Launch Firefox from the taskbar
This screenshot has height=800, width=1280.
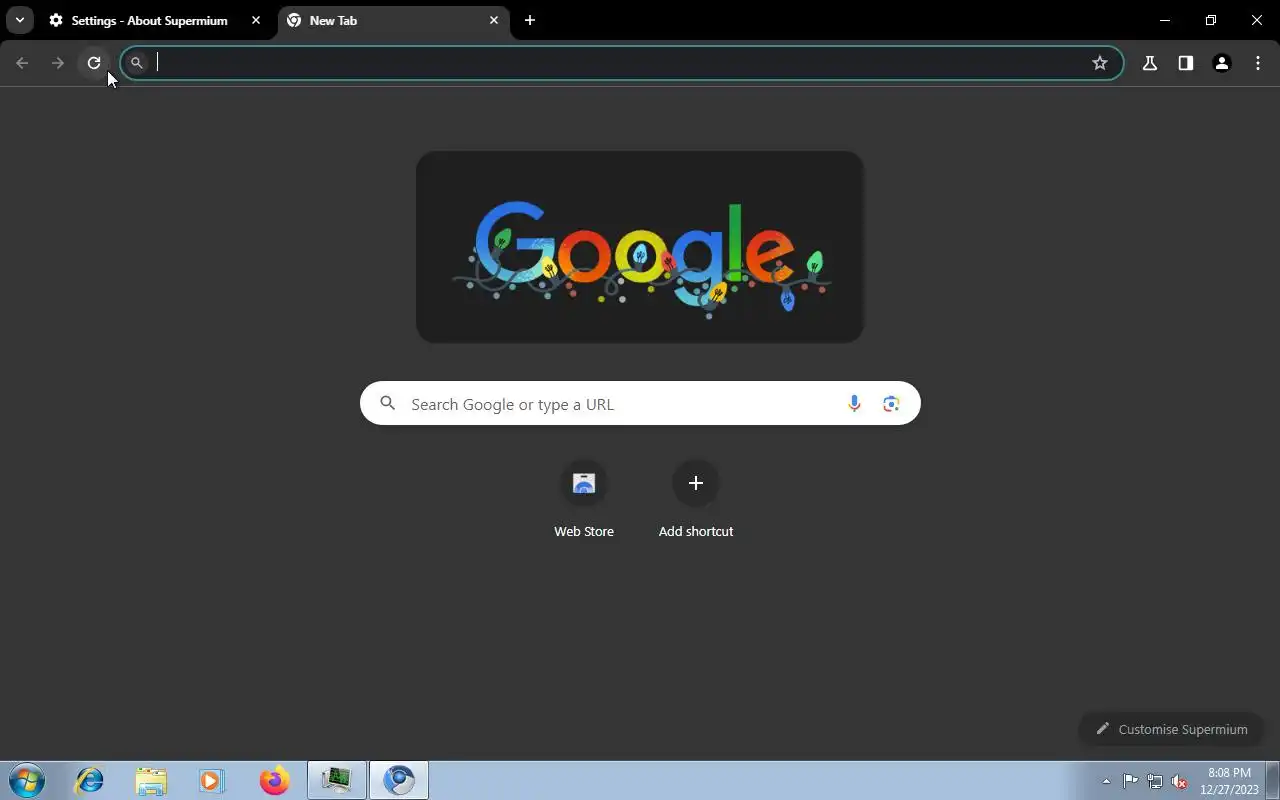[x=274, y=780]
